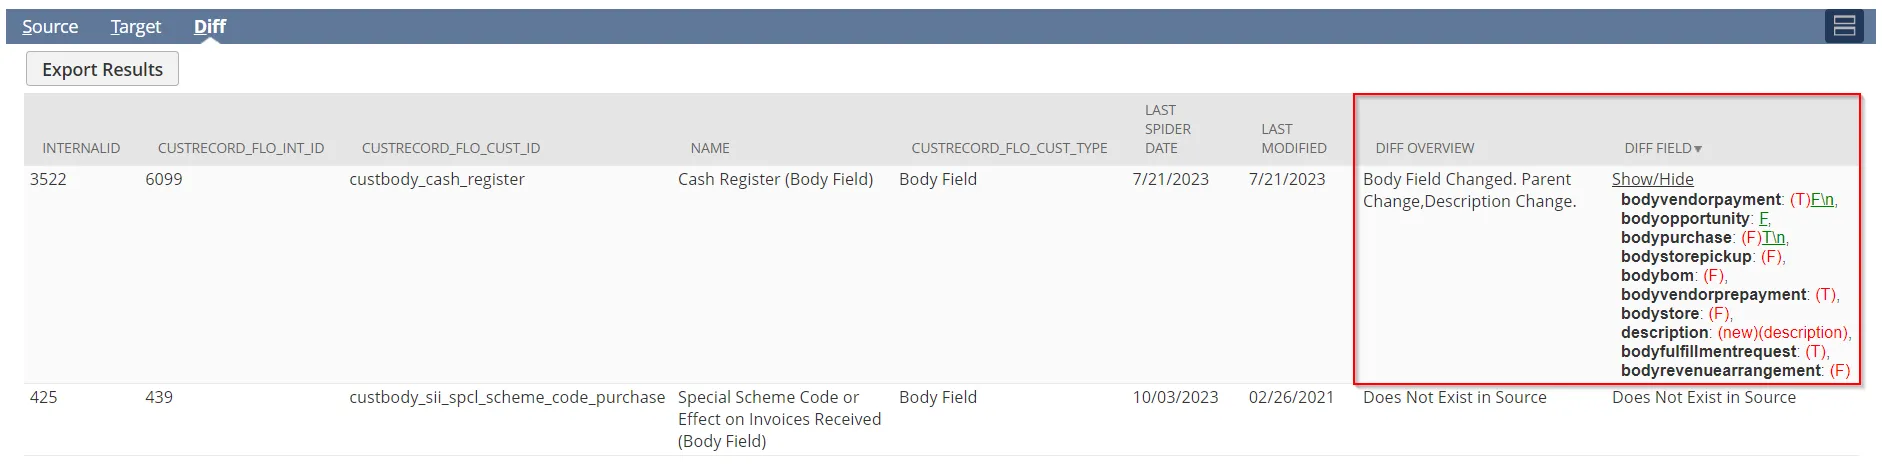Image resolution: width=1882 pixels, height=472 pixels.
Task: Sort by CUSTRECORD_FLO_INT_ID column header
Action: 241,148
